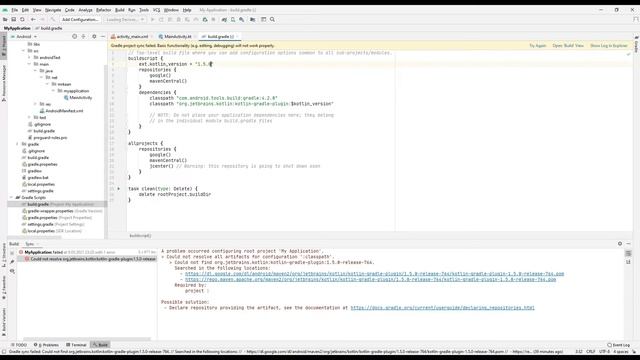Expand the res folder node
The height and width of the screenshot is (360, 640).
coord(36,104)
